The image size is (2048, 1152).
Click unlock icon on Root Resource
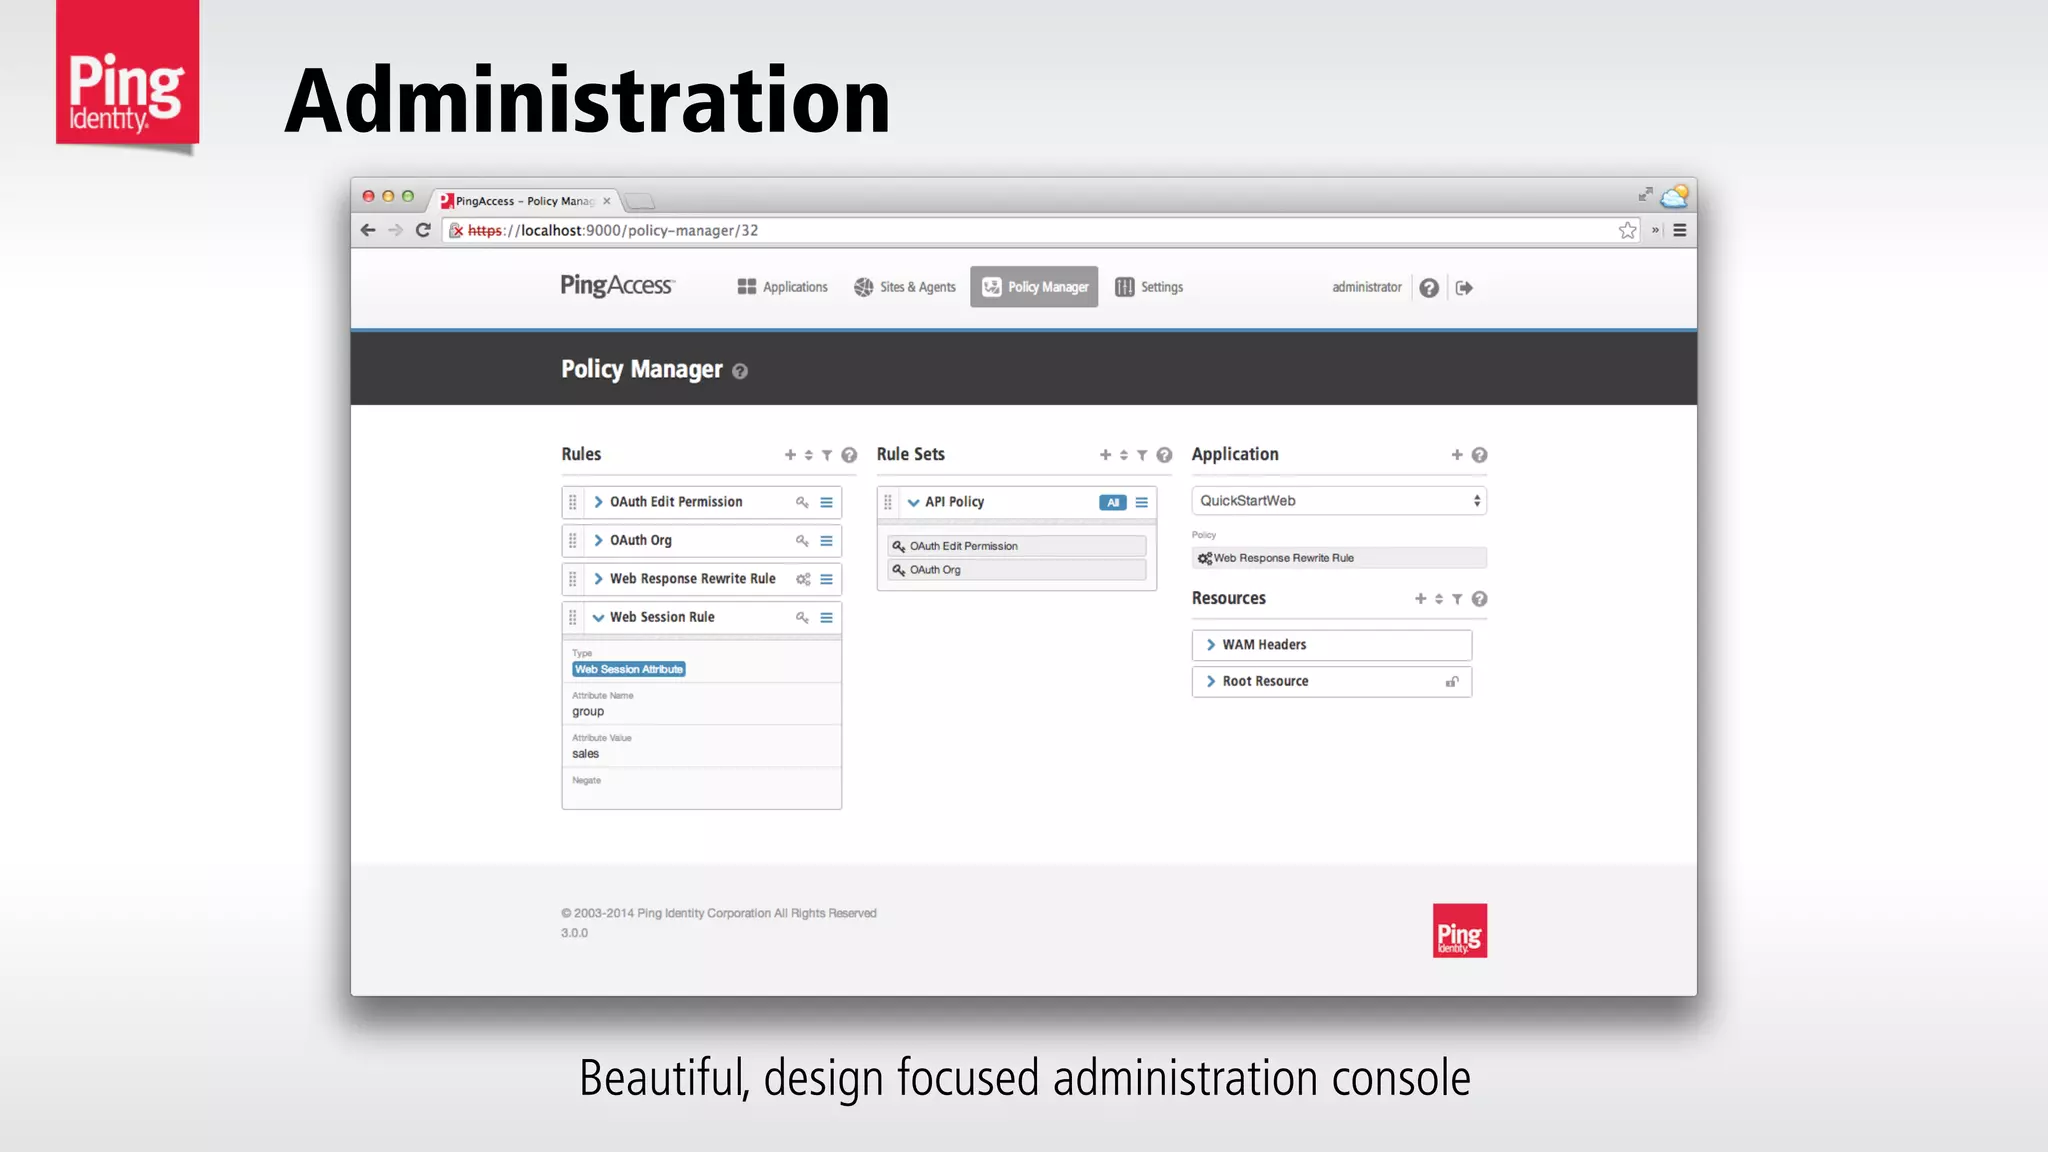[1452, 682]
